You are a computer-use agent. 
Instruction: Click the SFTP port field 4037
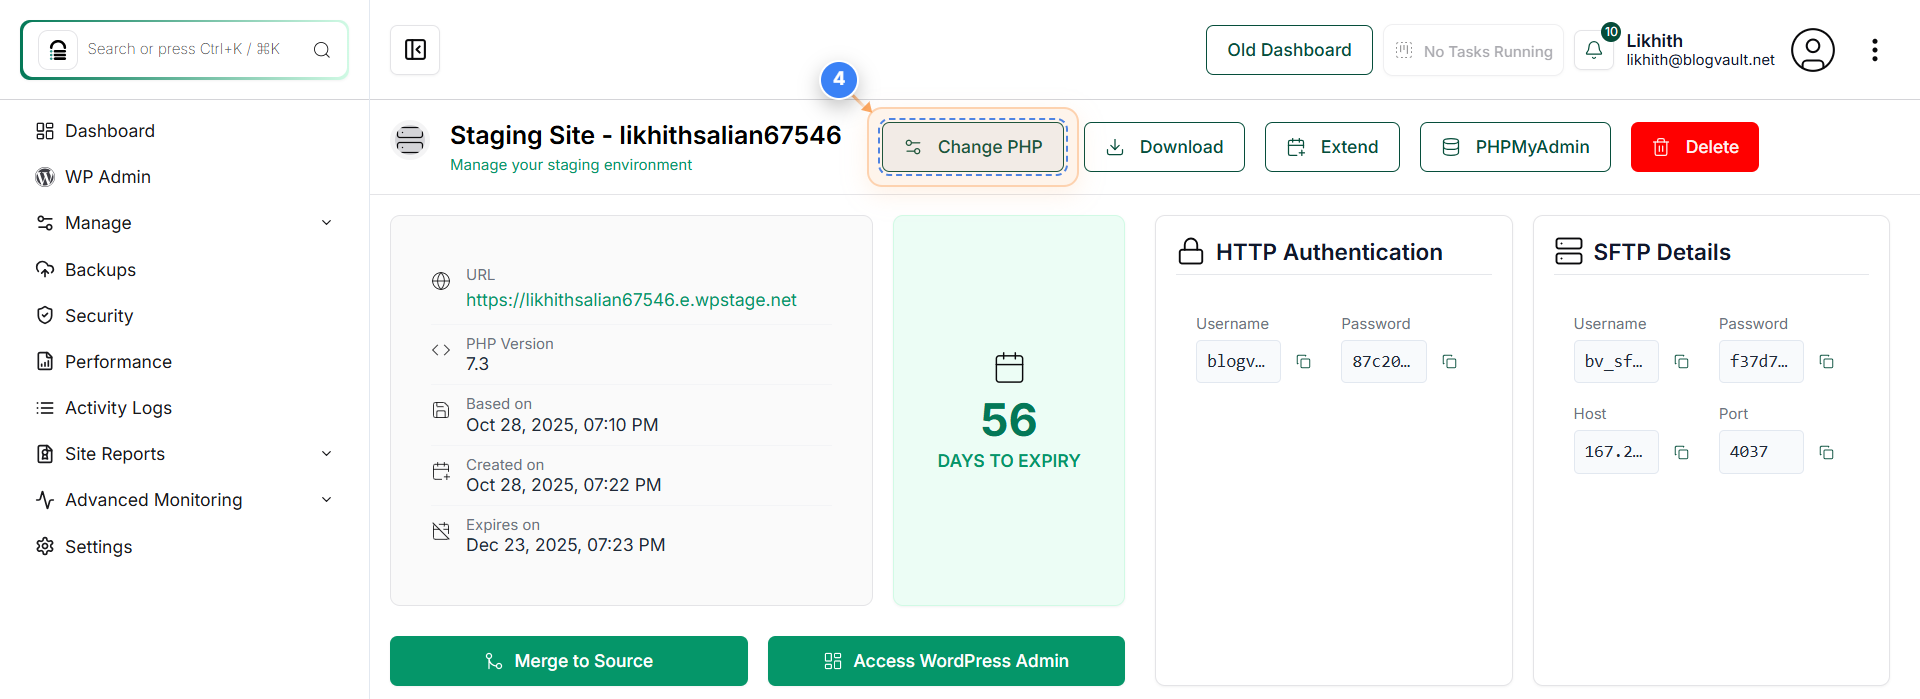pyautogui.click(x=1761, y=452)
